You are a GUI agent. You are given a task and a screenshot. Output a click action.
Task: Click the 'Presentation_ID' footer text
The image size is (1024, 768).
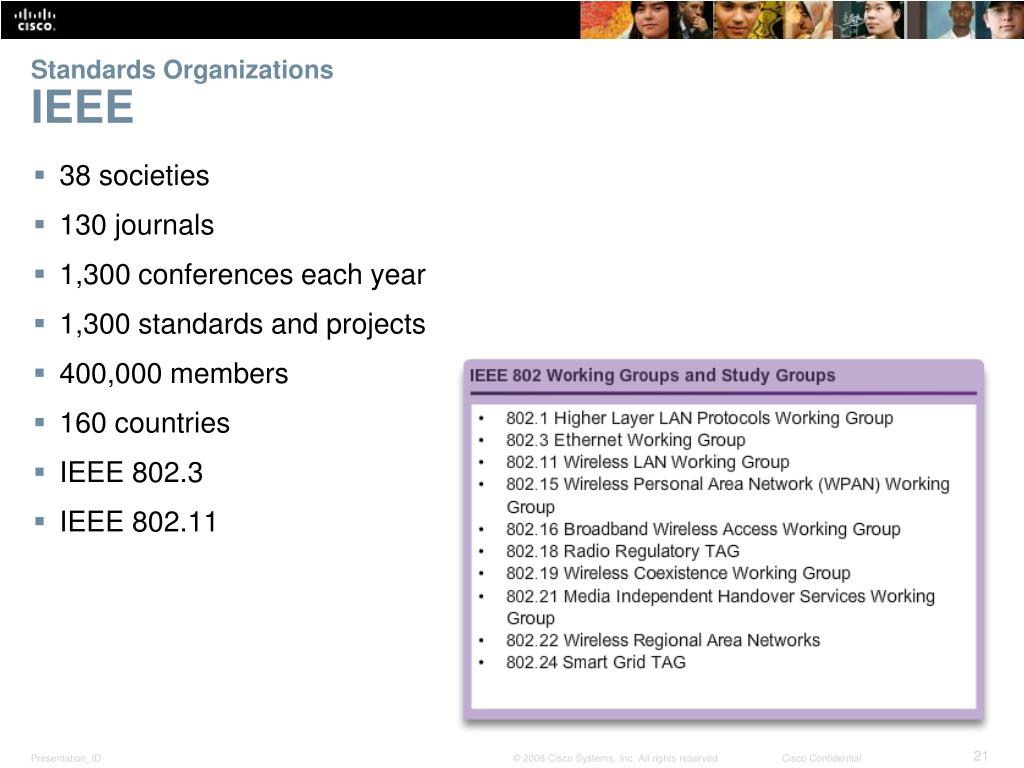click(66, 758)
